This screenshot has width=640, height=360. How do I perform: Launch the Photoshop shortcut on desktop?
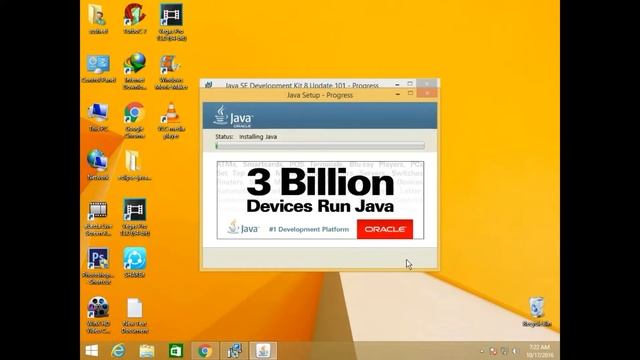point(98,266)
